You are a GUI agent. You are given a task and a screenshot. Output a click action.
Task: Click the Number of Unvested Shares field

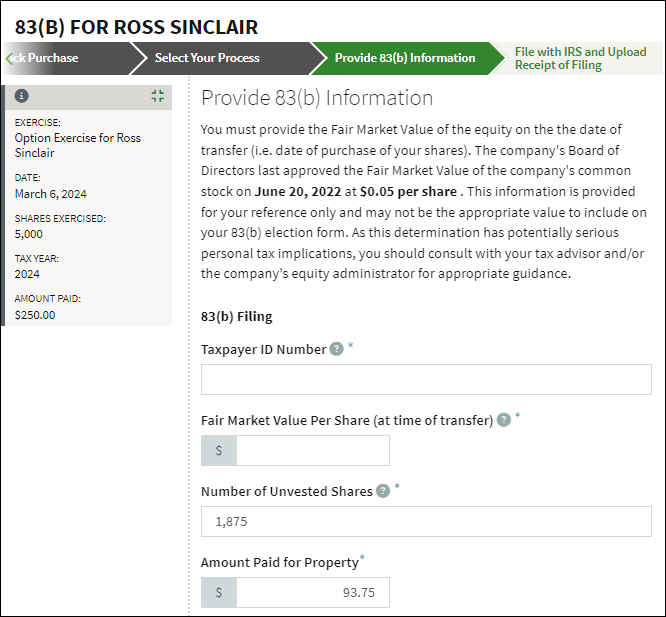(x=426, y=521)
